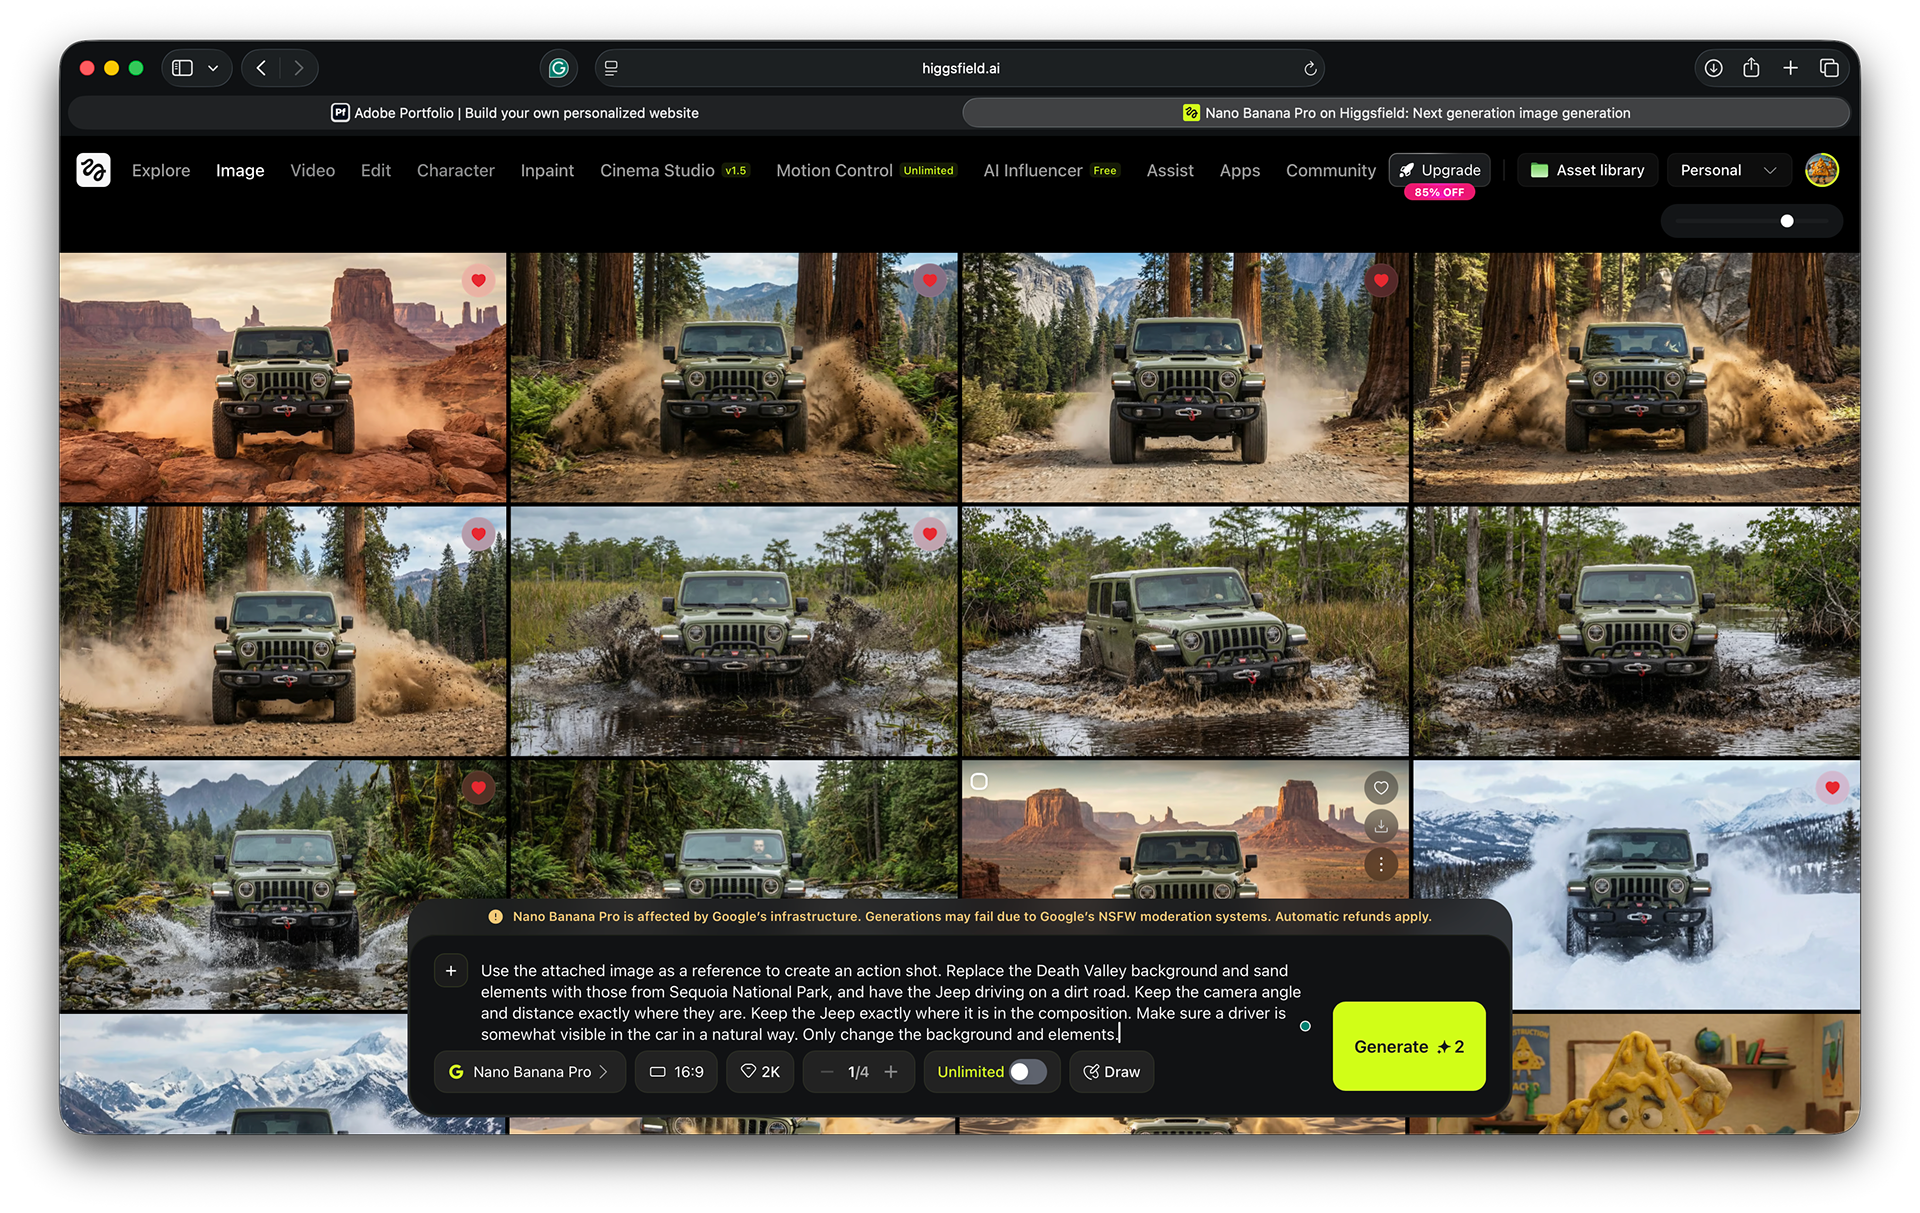Click download icon on Monument Valley jeep image

click(1381, 826)
